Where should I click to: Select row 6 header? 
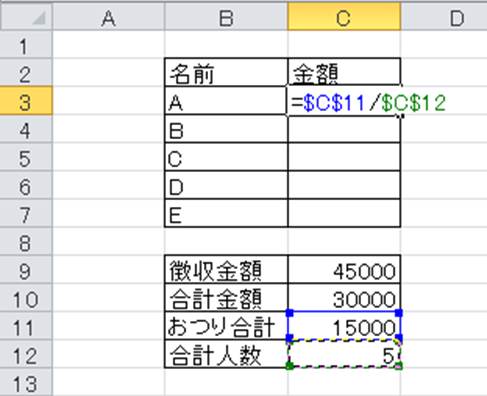(26, 185)
